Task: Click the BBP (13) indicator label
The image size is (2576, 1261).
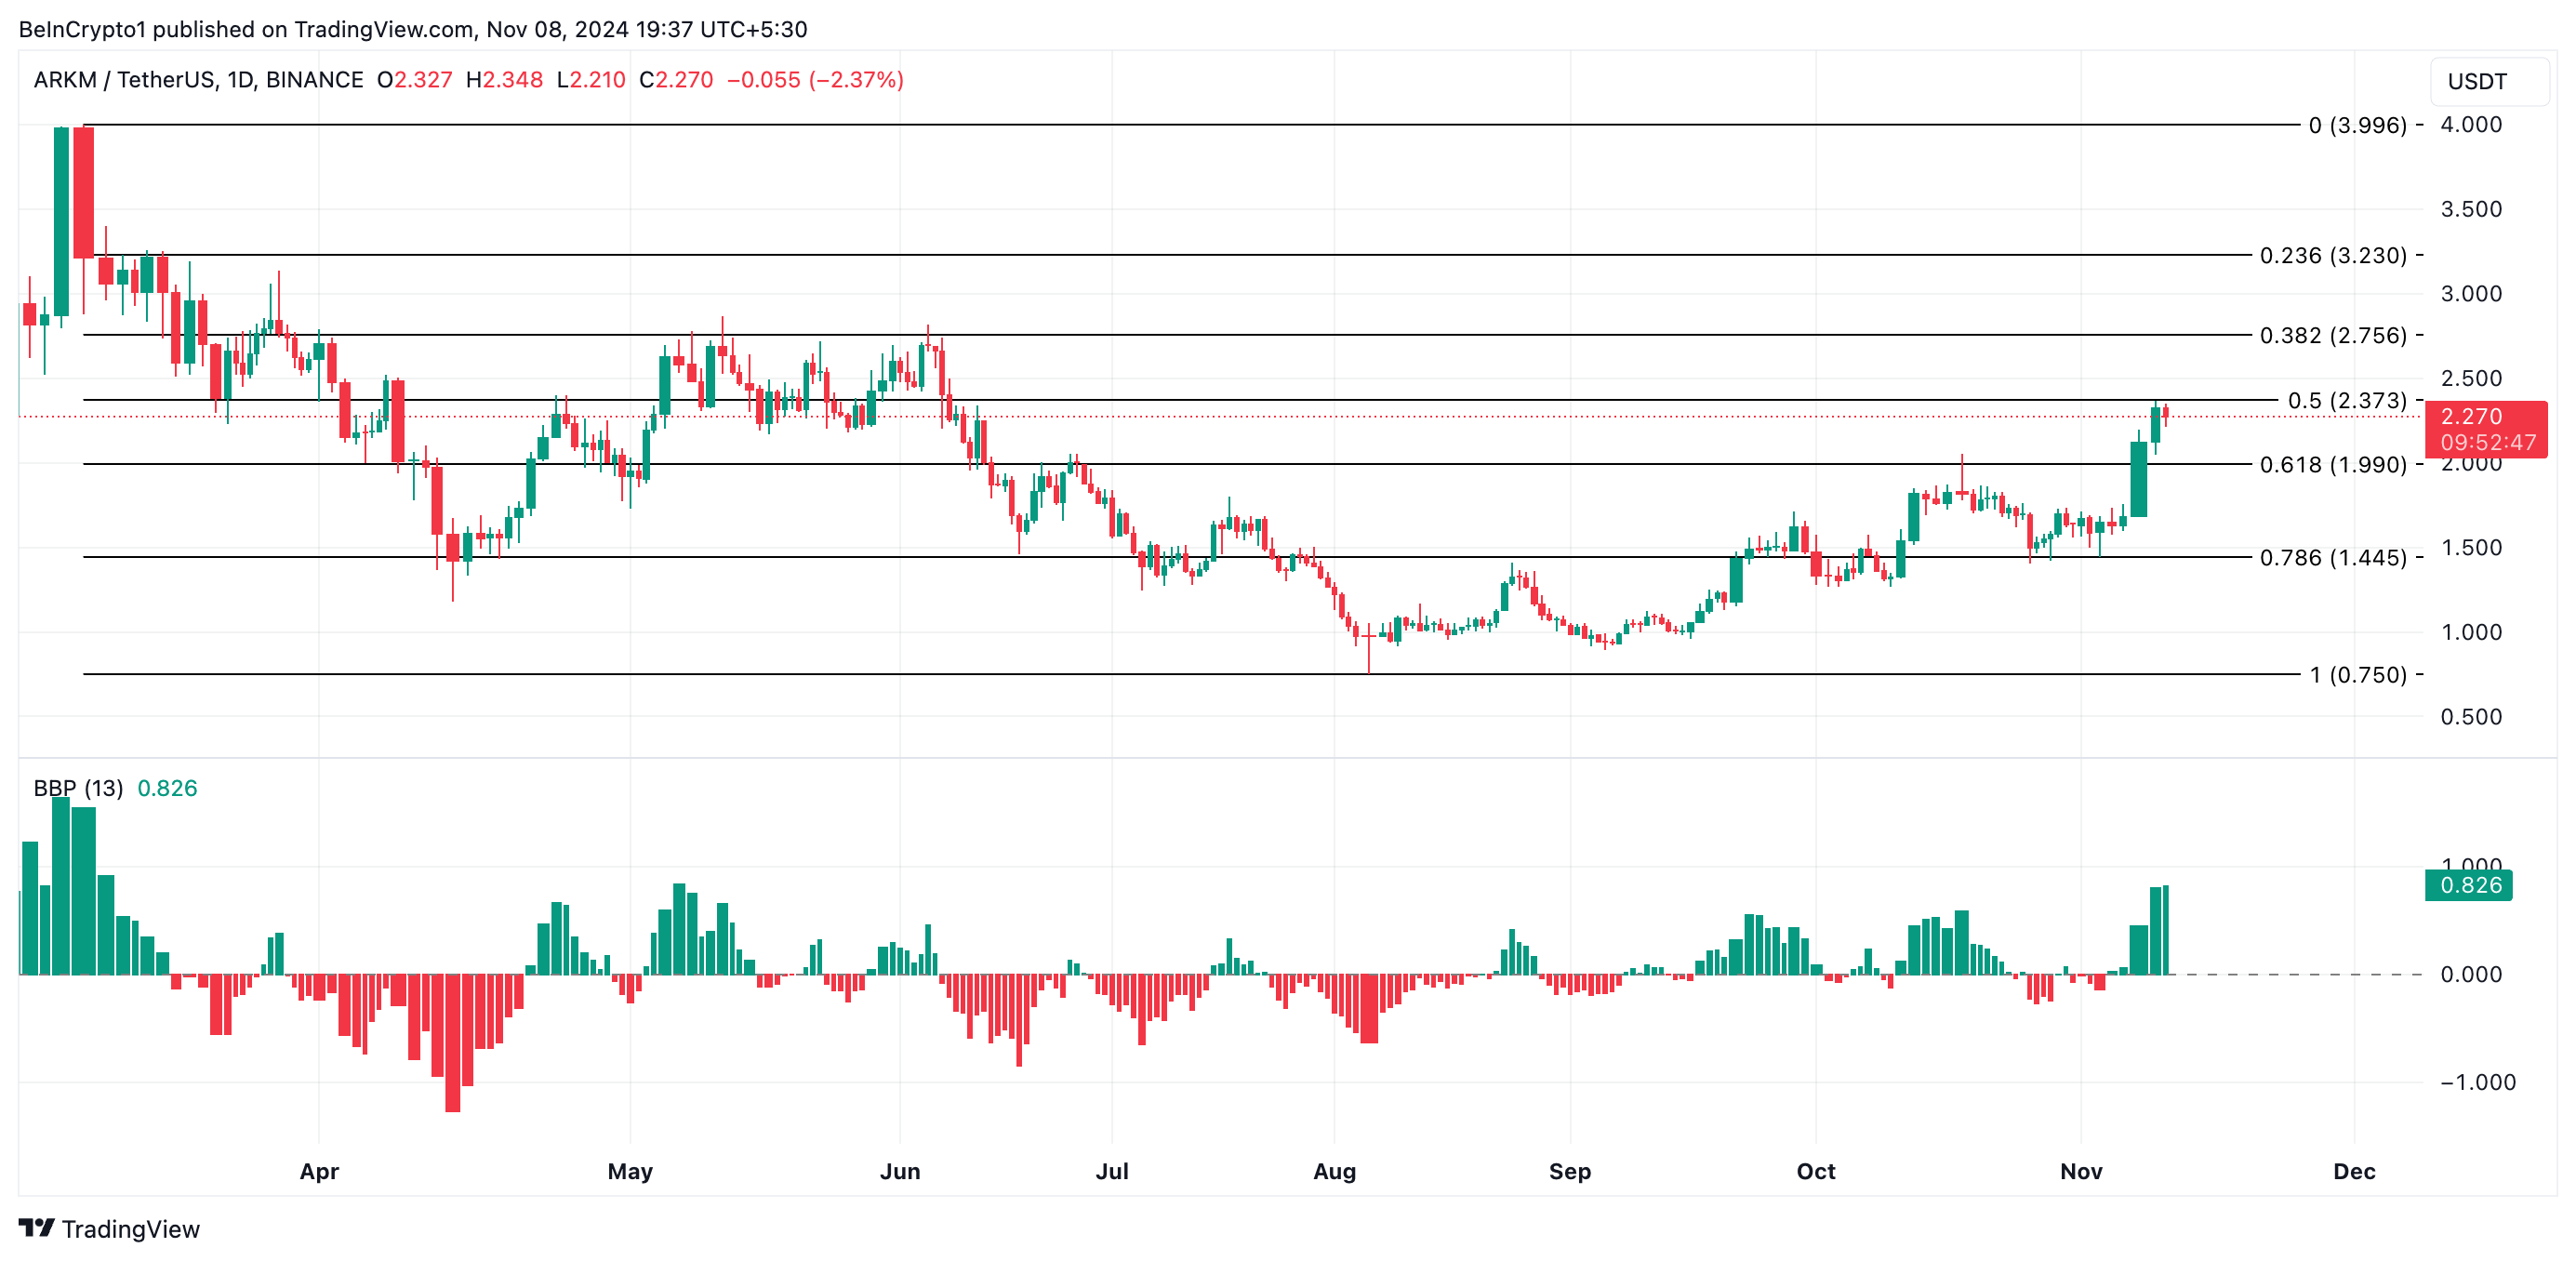Action: point(78,788)
